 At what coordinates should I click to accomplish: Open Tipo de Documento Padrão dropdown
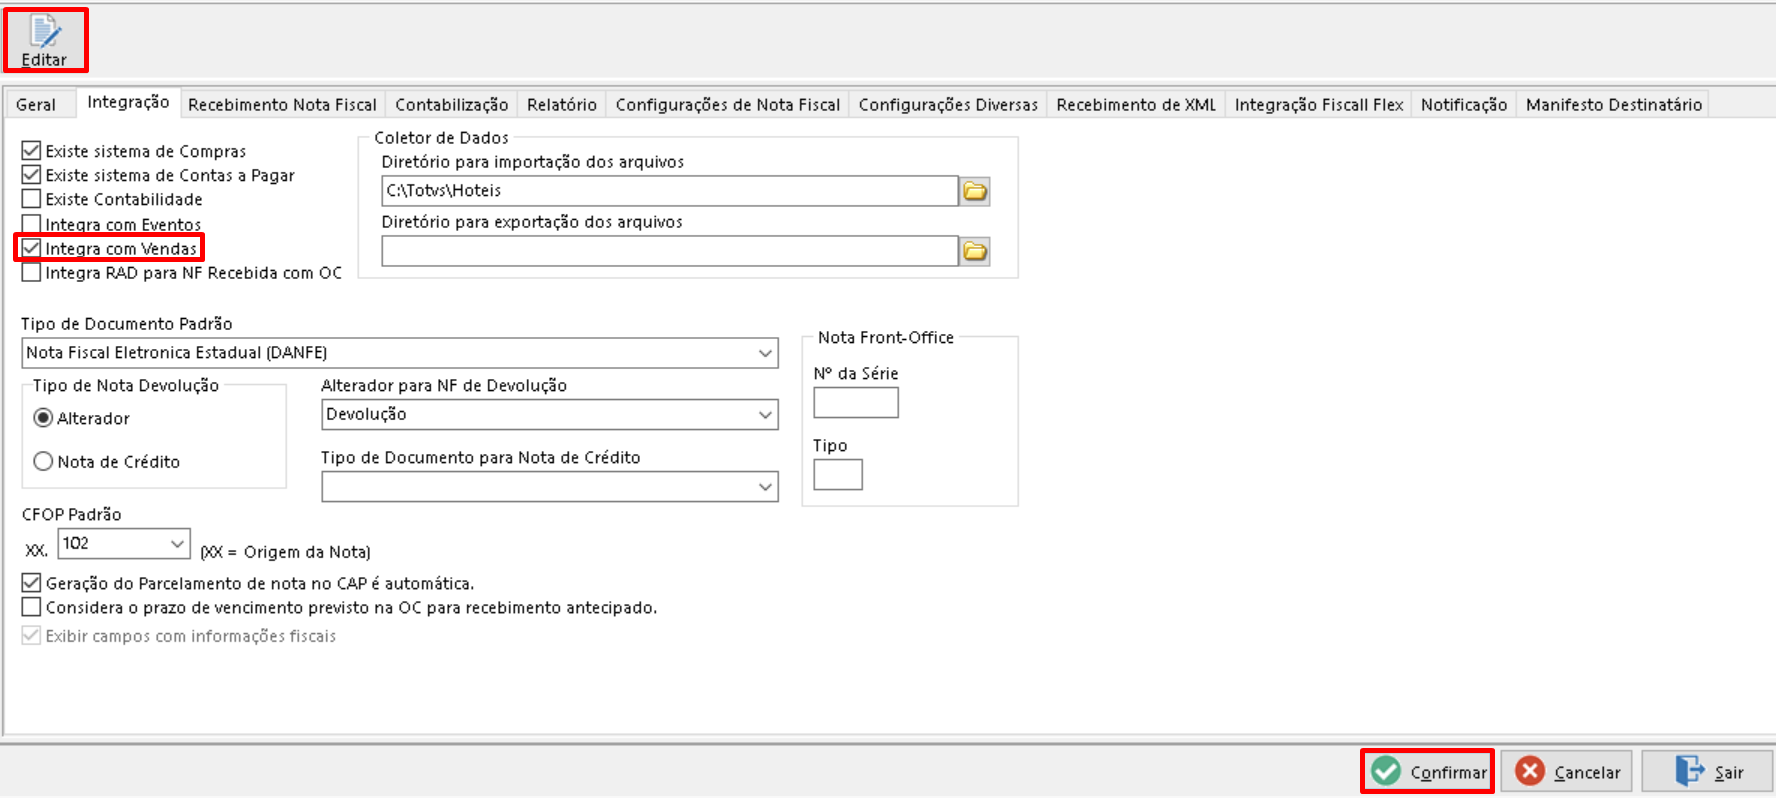click(x=765, y=353)
